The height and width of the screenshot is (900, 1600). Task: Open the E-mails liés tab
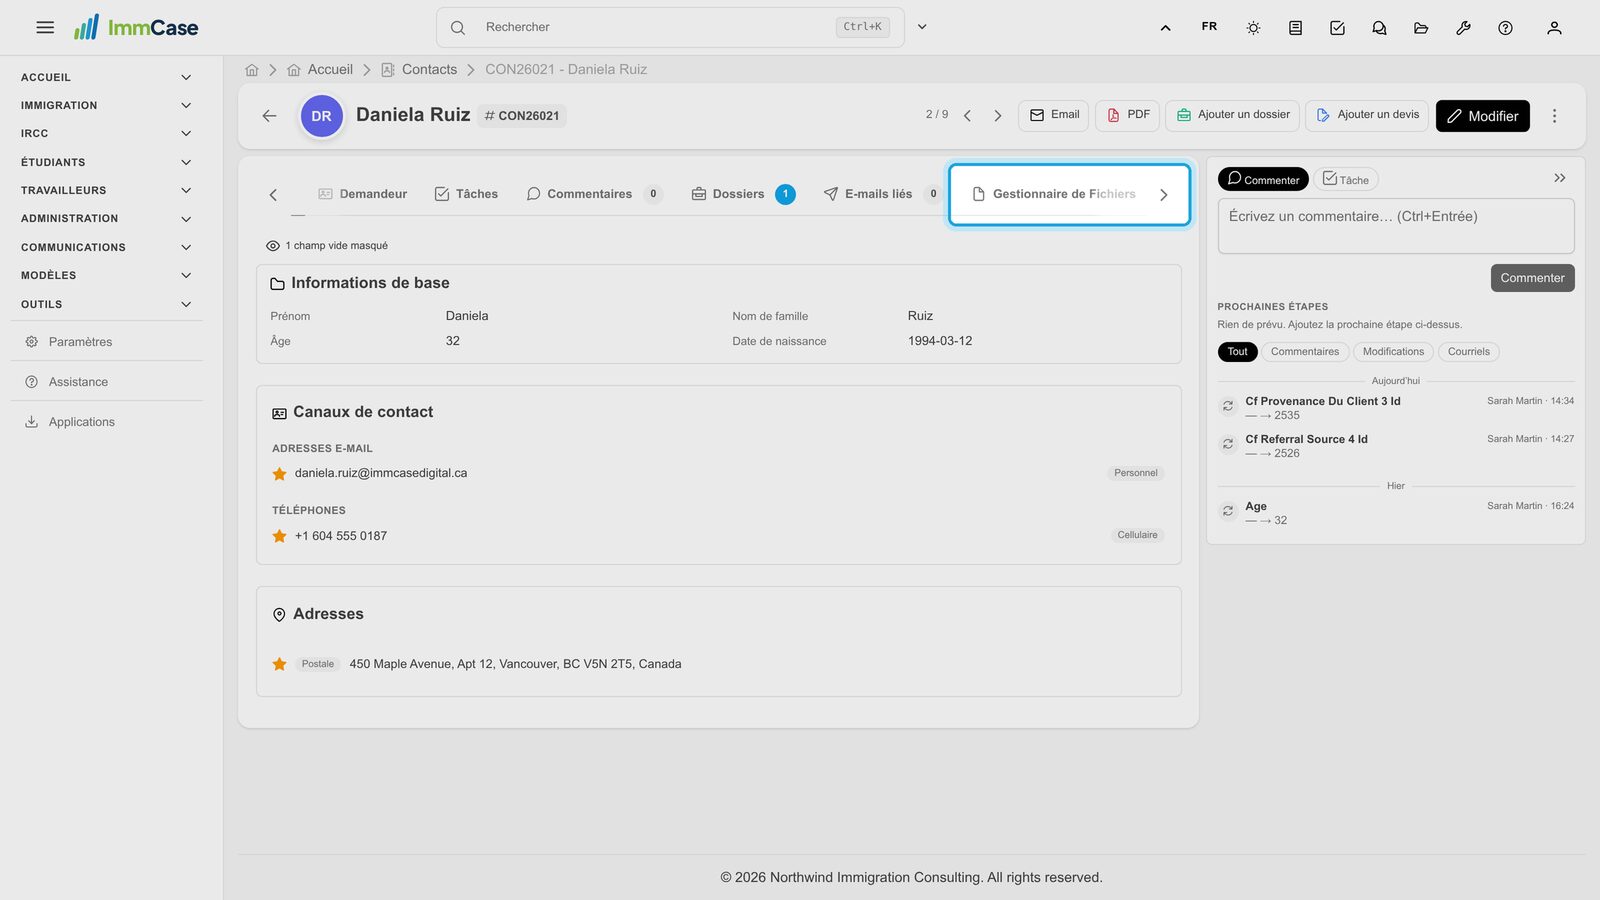pyautogui.click(x=880, y=194)
